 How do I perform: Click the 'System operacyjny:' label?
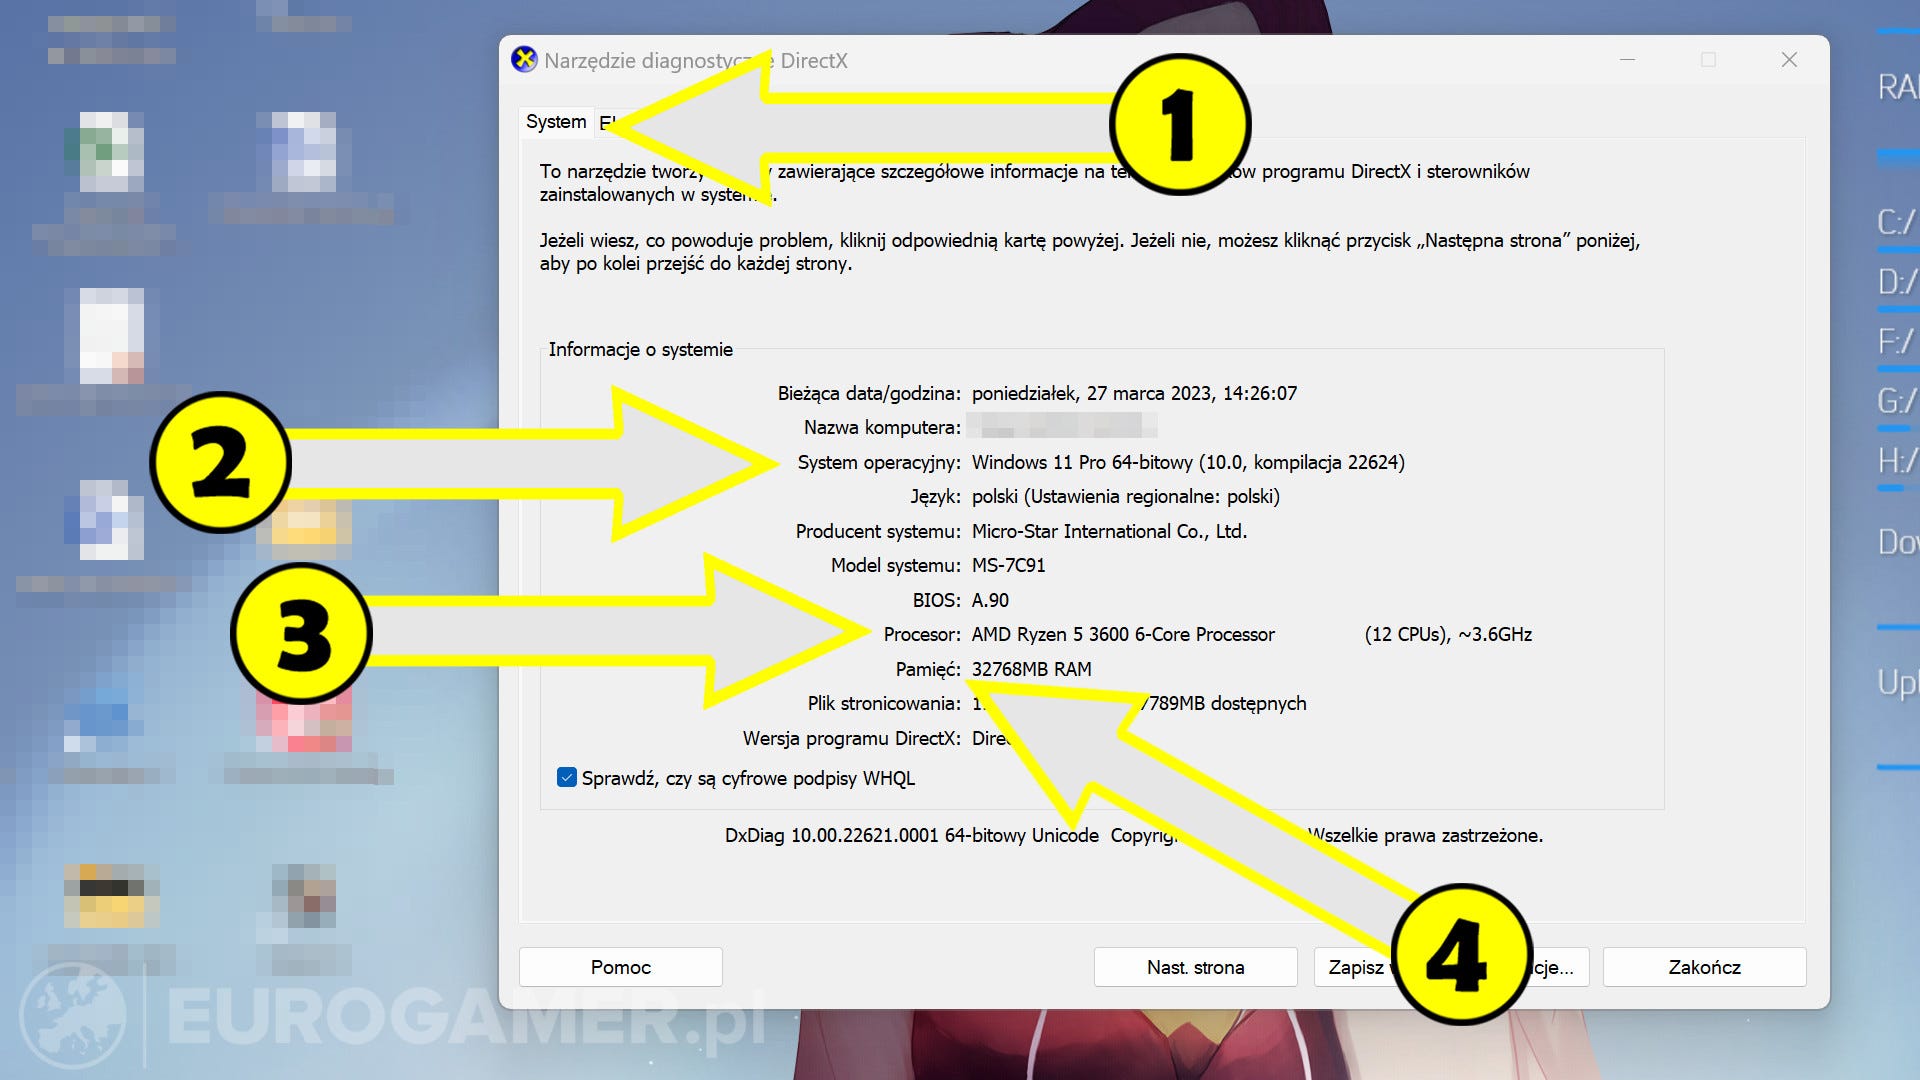click(879, 462)
